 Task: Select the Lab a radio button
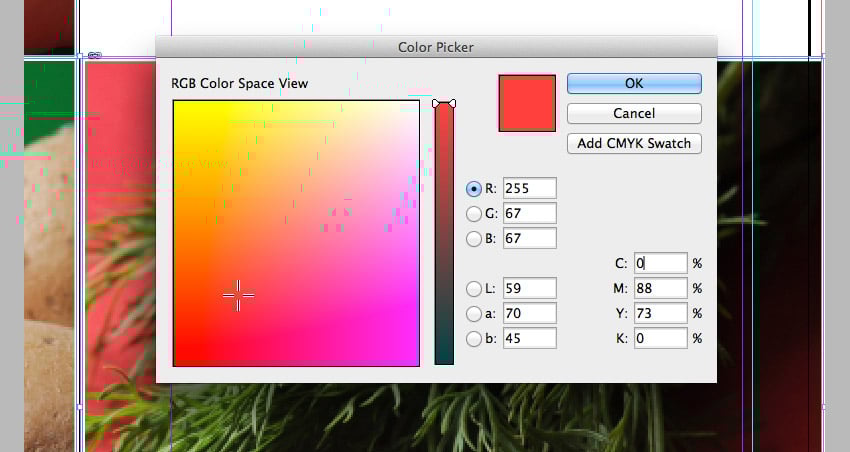point(474,313)
